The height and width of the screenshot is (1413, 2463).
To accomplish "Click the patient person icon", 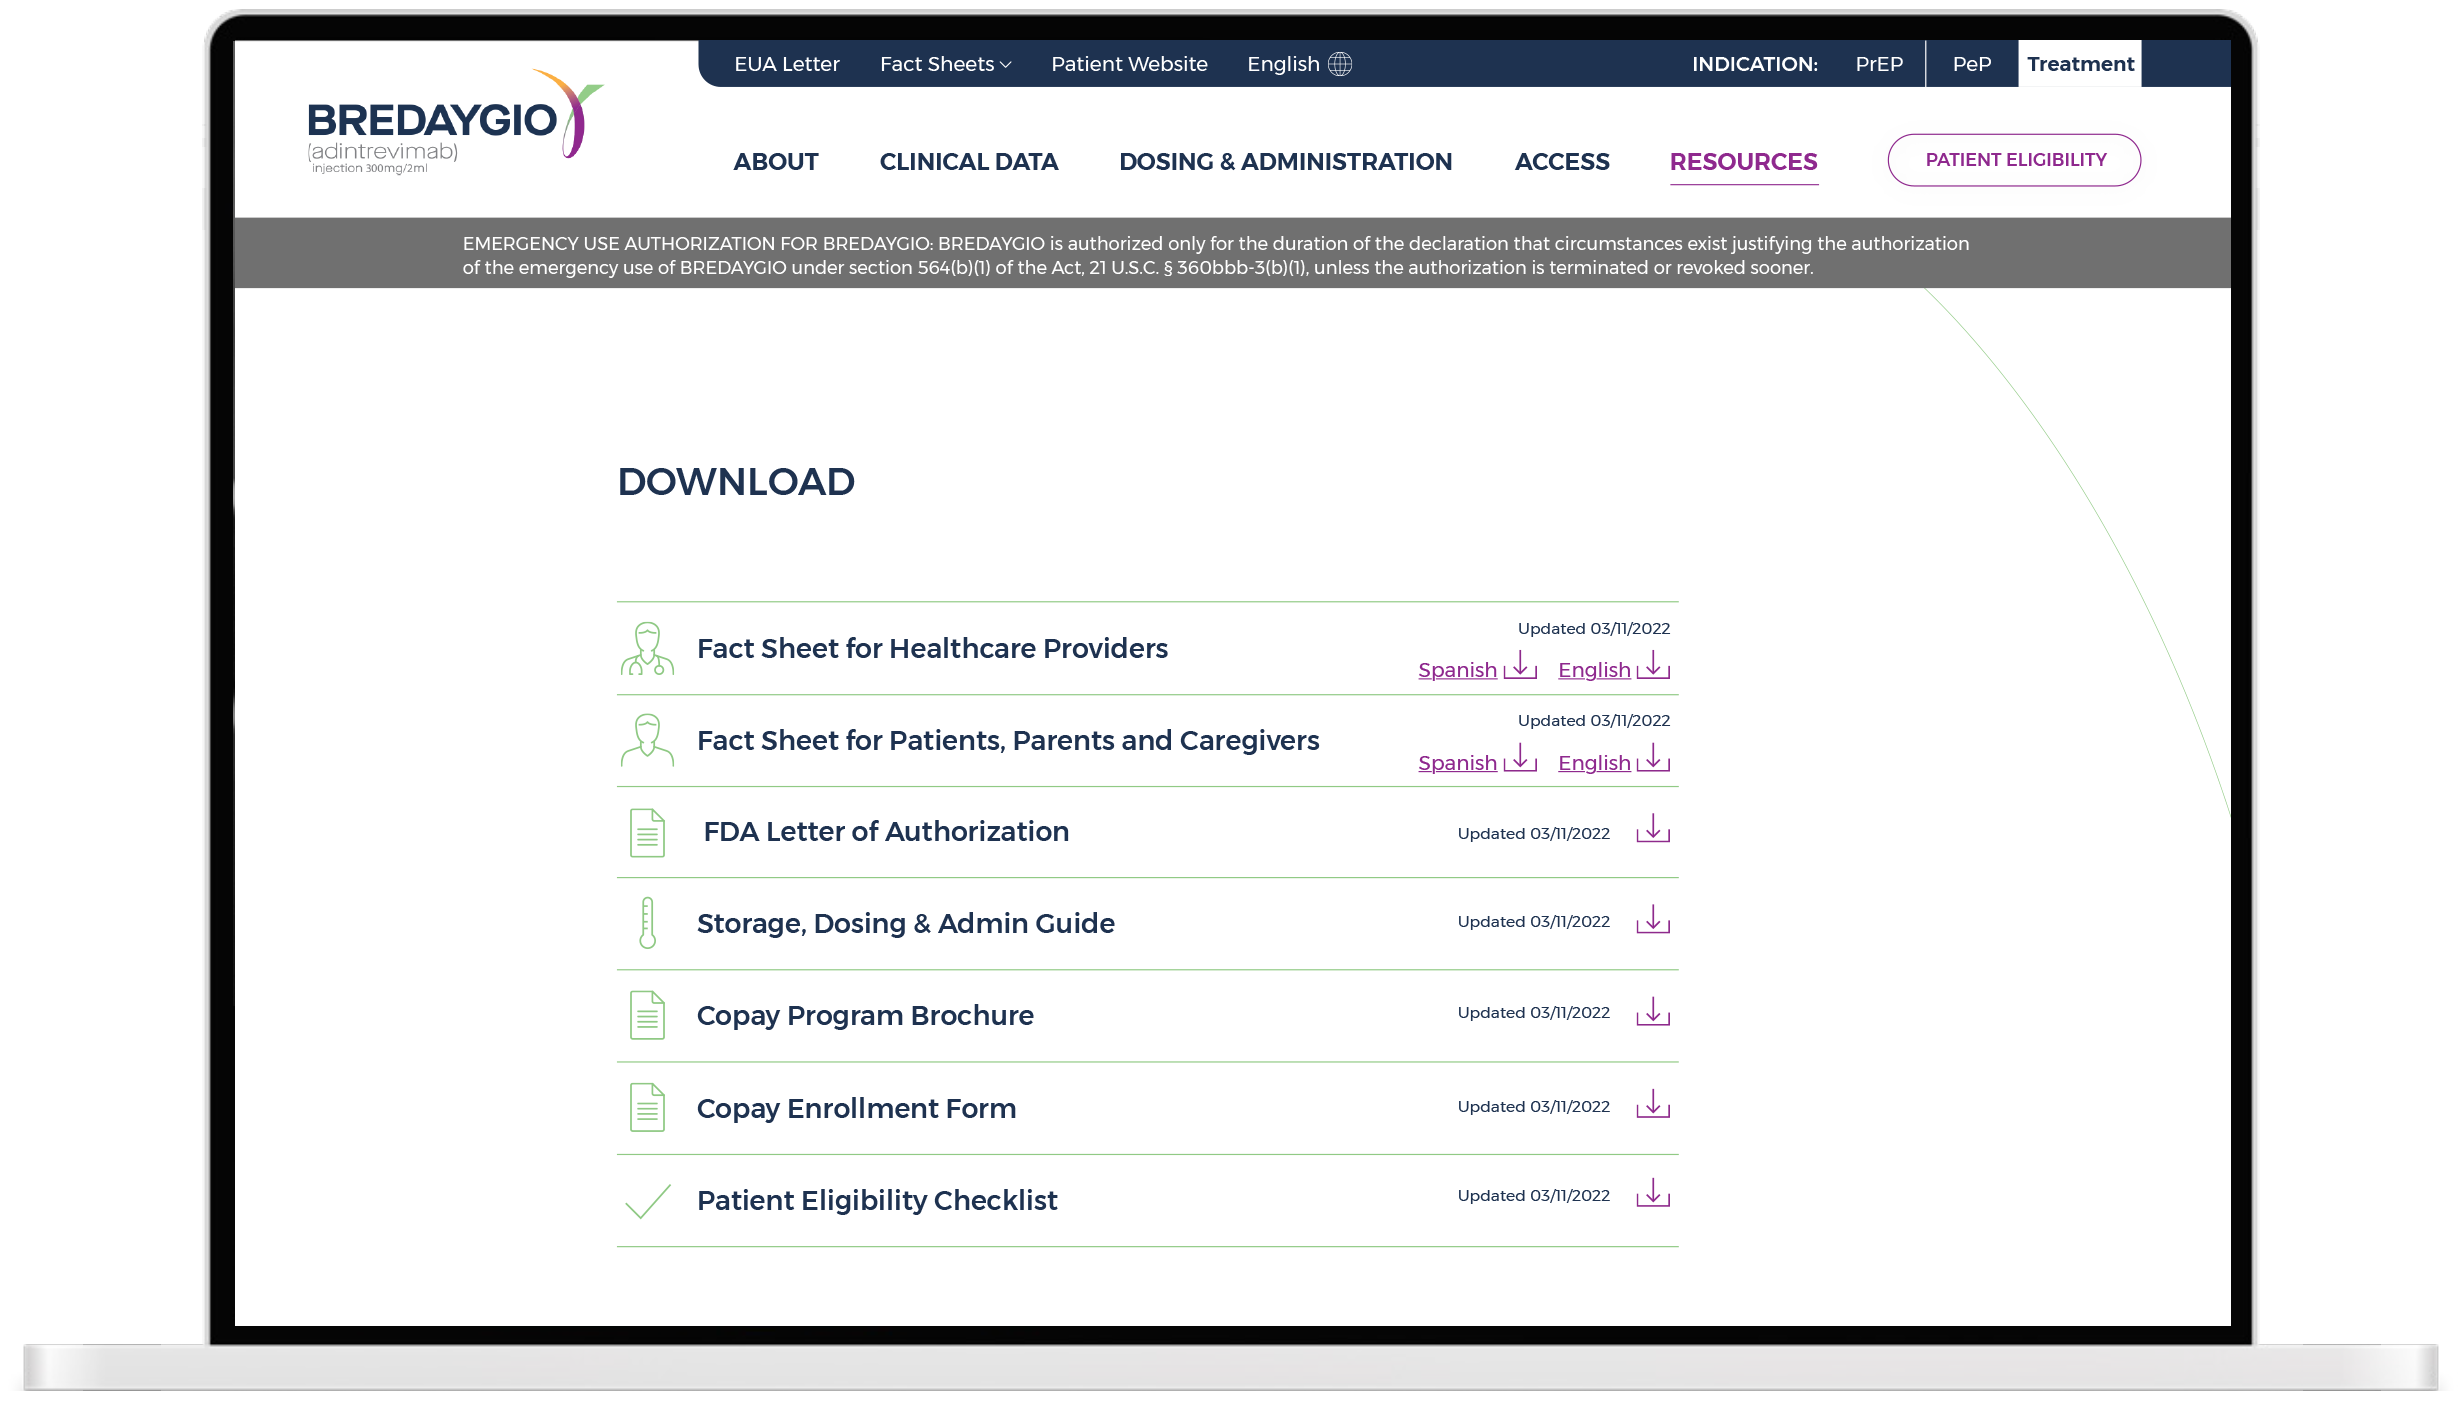I will pos(647,740).
